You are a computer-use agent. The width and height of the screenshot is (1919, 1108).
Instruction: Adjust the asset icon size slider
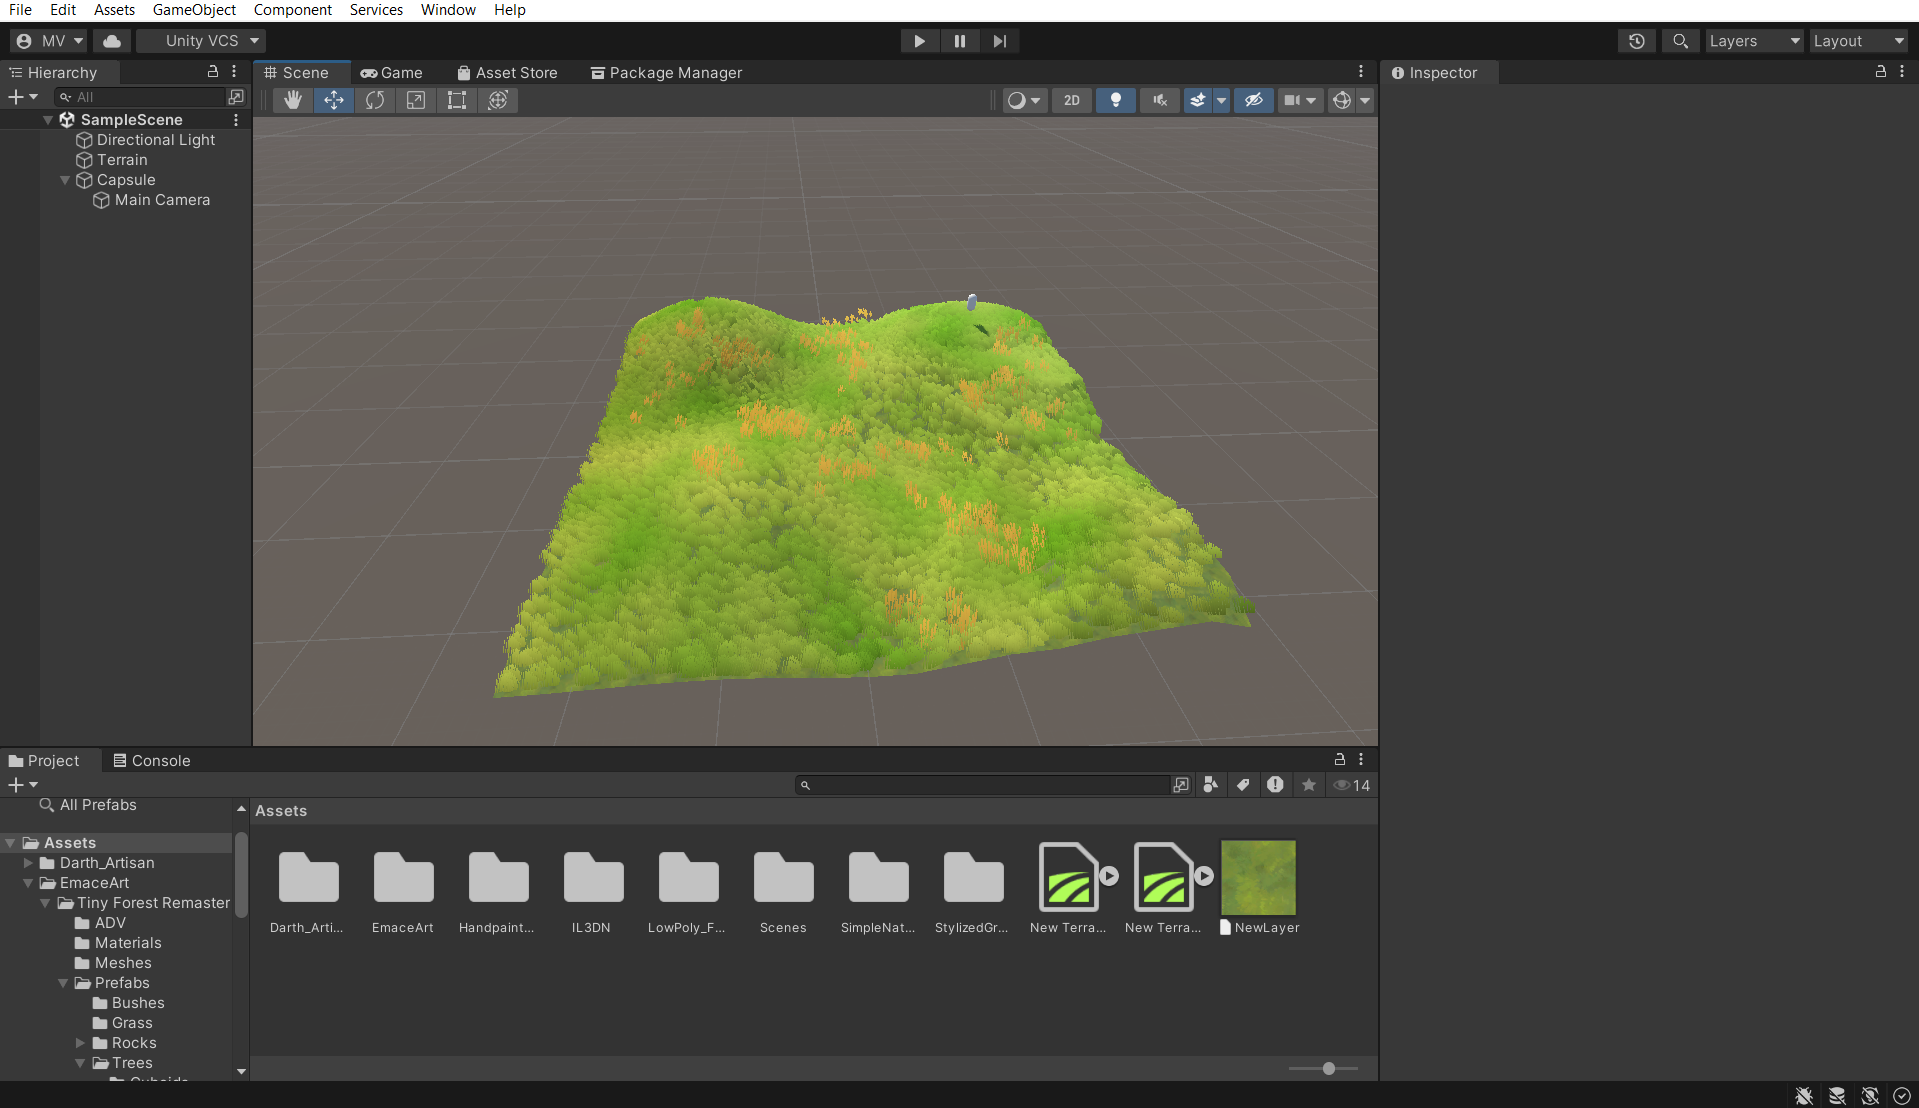click(1328, 1068)
